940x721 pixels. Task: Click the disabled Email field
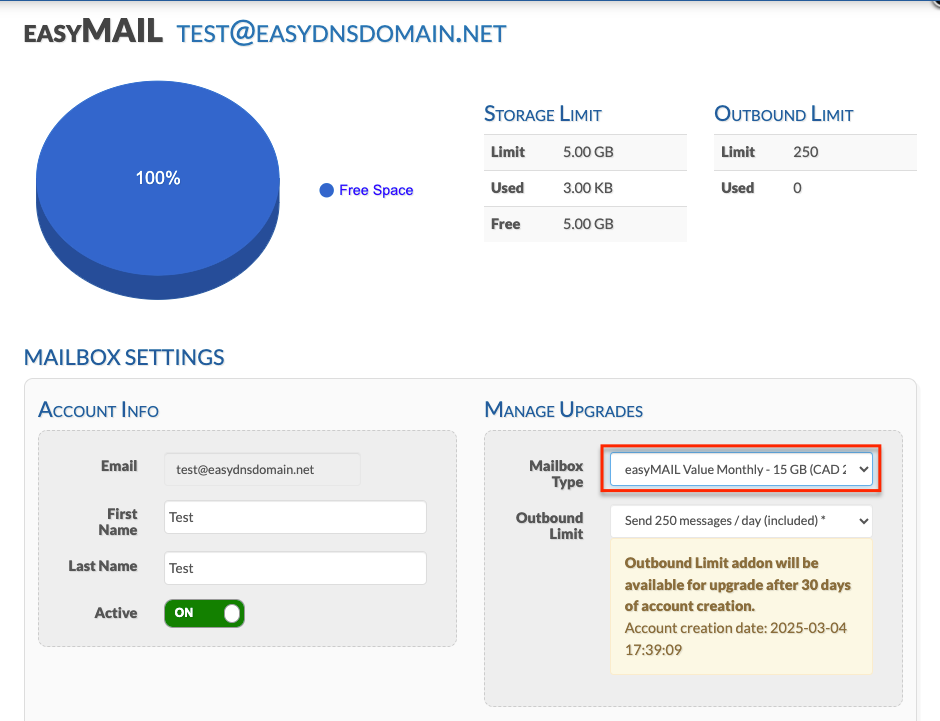pos(262,469)
